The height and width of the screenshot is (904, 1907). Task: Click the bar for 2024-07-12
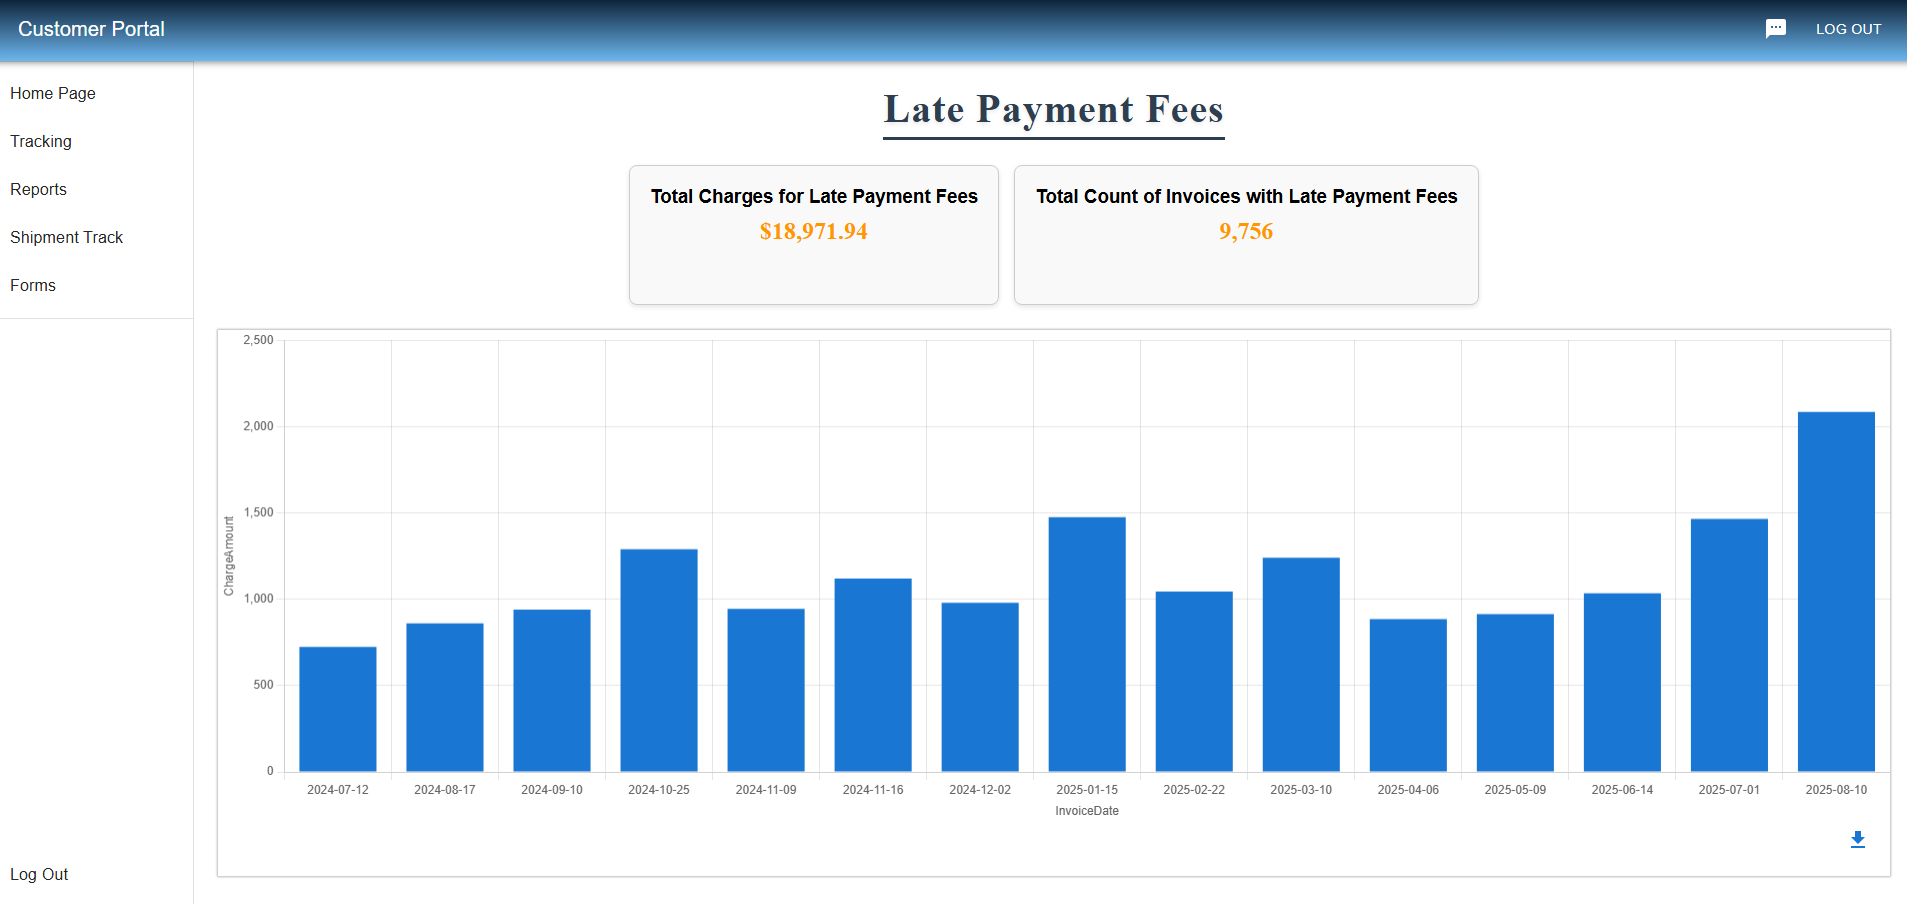point(338,709)
